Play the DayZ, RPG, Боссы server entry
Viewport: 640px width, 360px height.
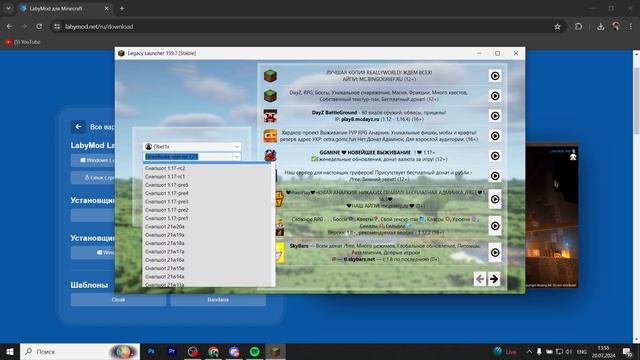tap(495, 96)
